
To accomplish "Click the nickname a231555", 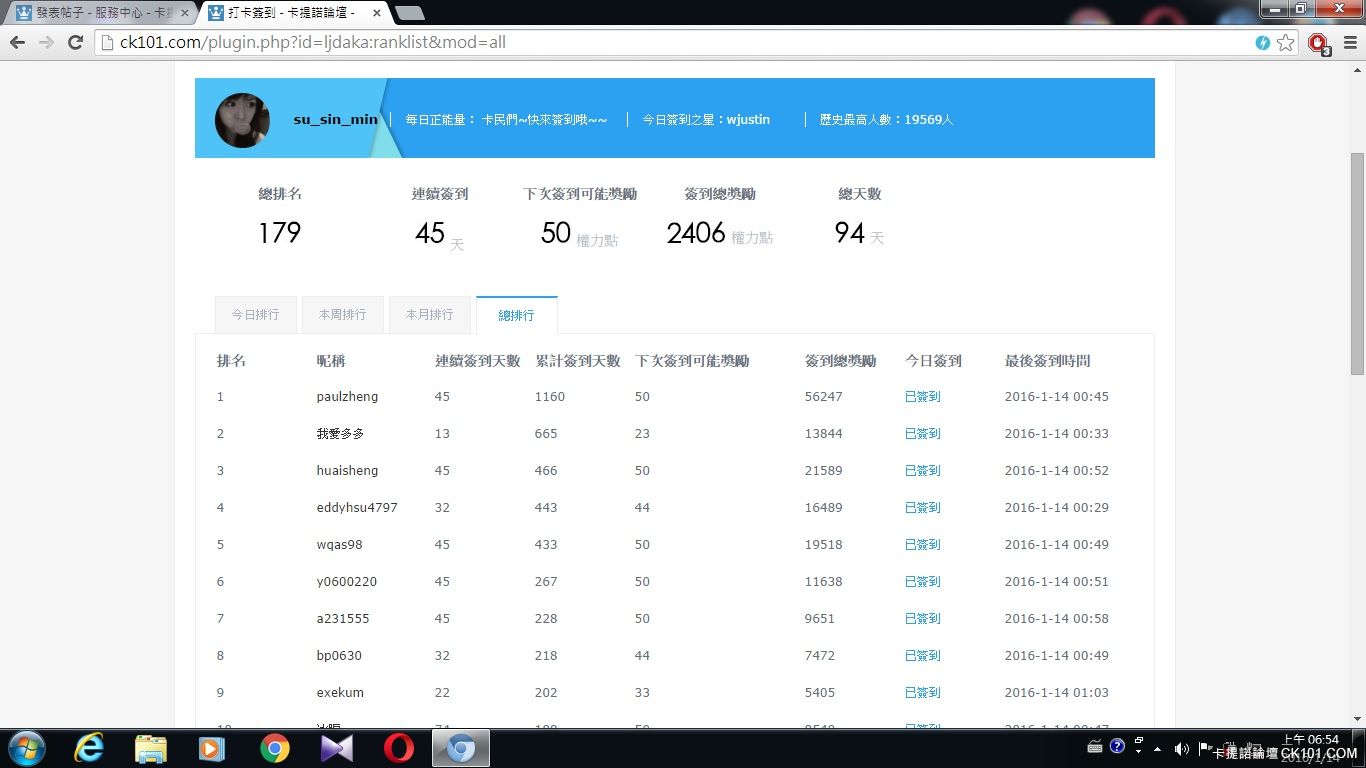I will click(343, 619).
